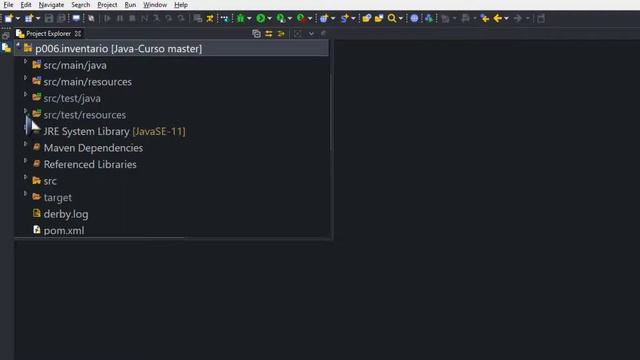Expand the Maven Dependencies node
640x360 pixels.
click(25, 144)
